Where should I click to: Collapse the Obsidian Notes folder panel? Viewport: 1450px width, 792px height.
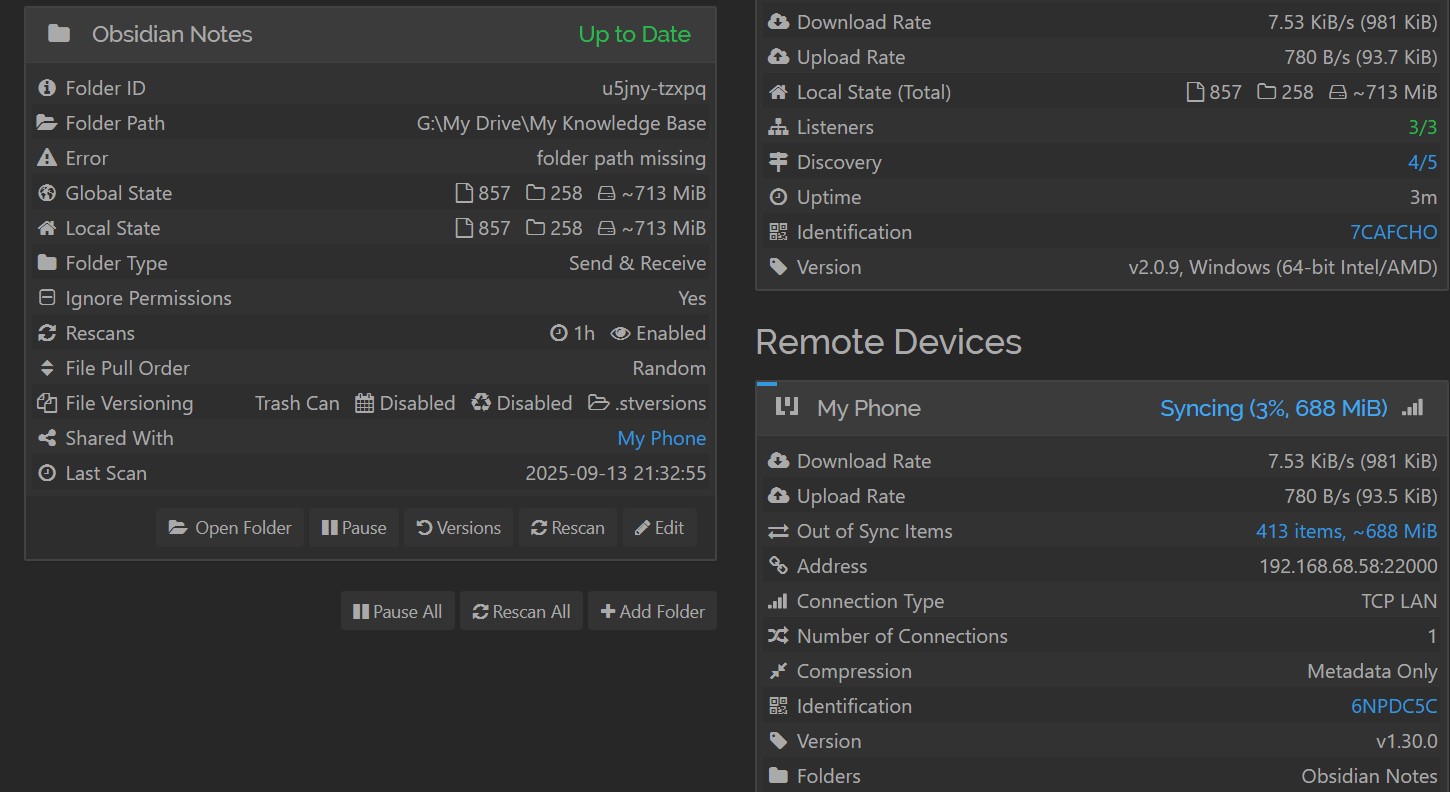click(370, 34)
